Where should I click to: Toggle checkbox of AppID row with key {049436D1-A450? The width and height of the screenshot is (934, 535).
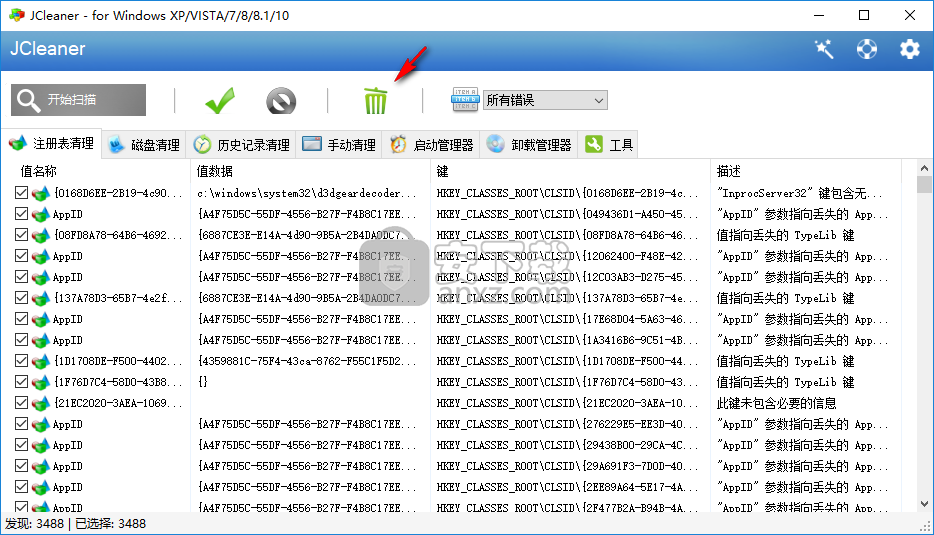point(21,213)
